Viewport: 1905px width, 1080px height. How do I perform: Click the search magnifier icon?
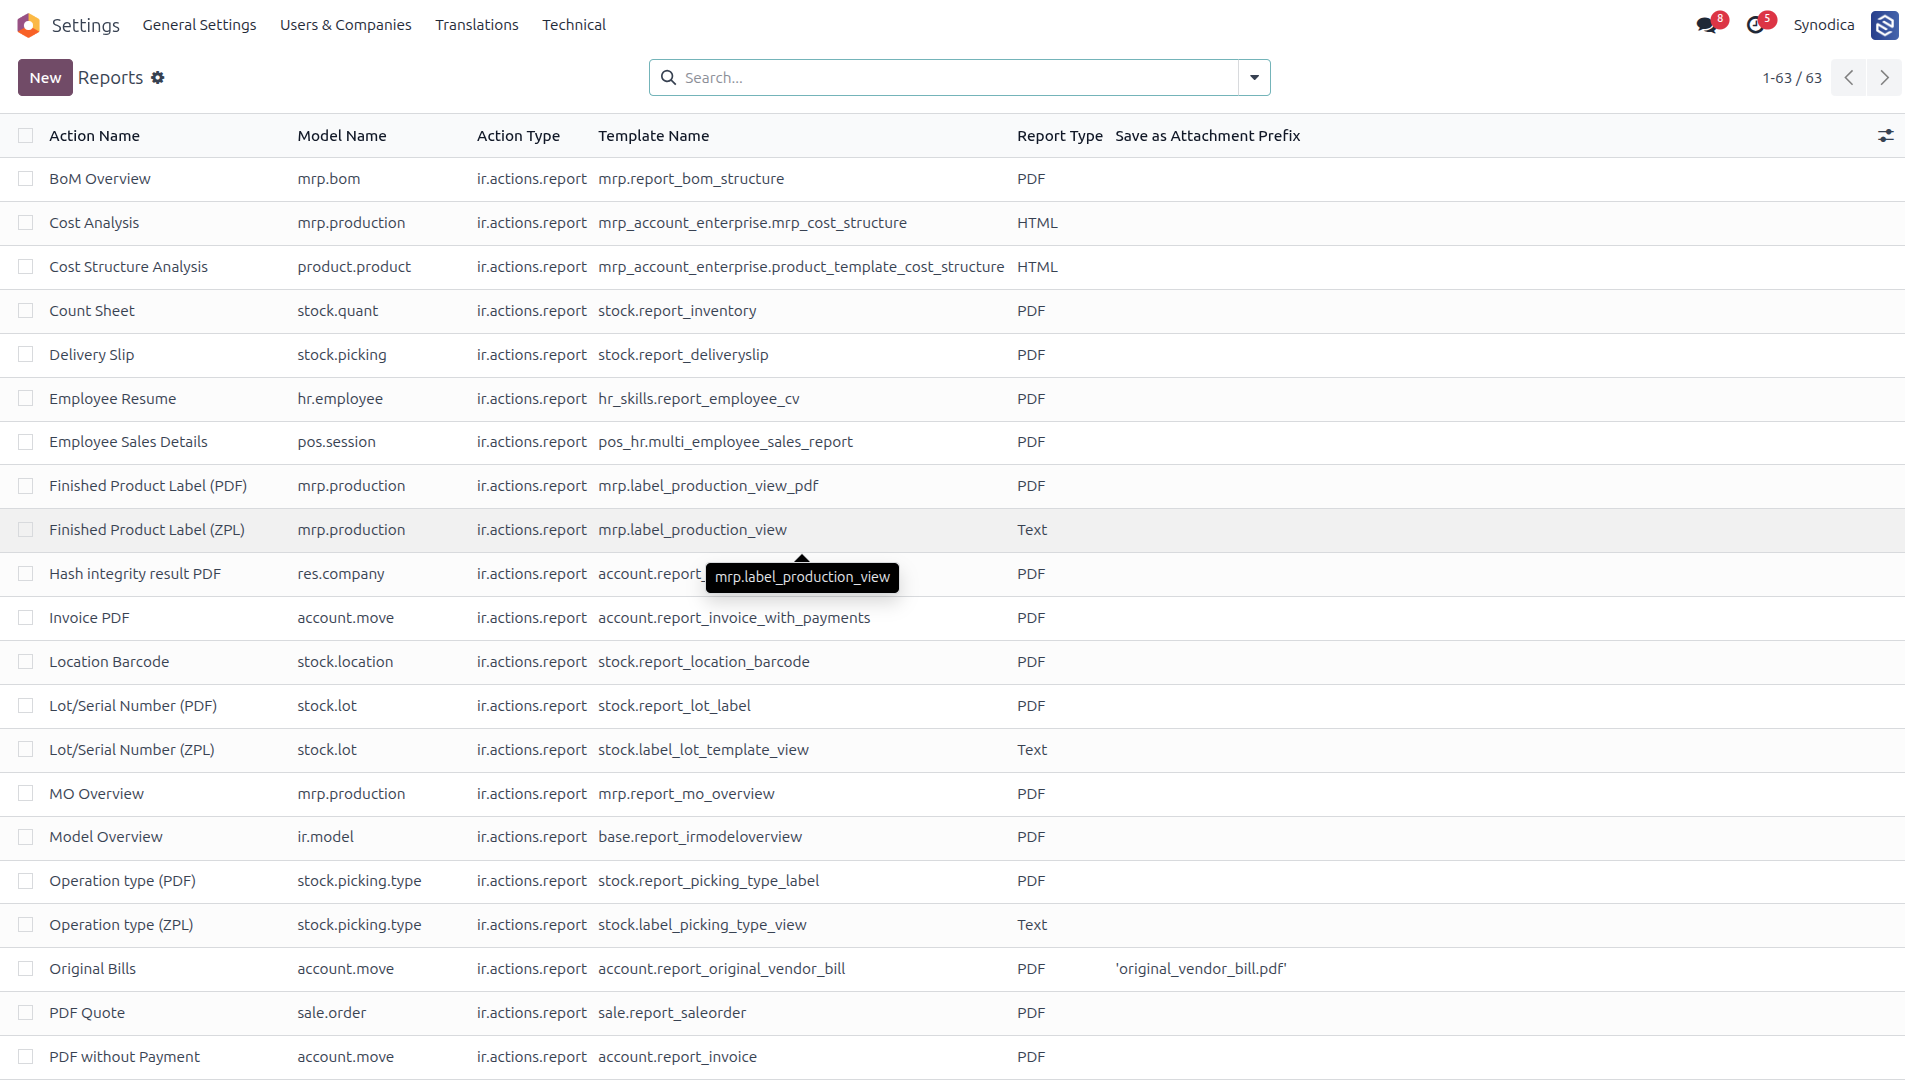(x=668, y=78)
